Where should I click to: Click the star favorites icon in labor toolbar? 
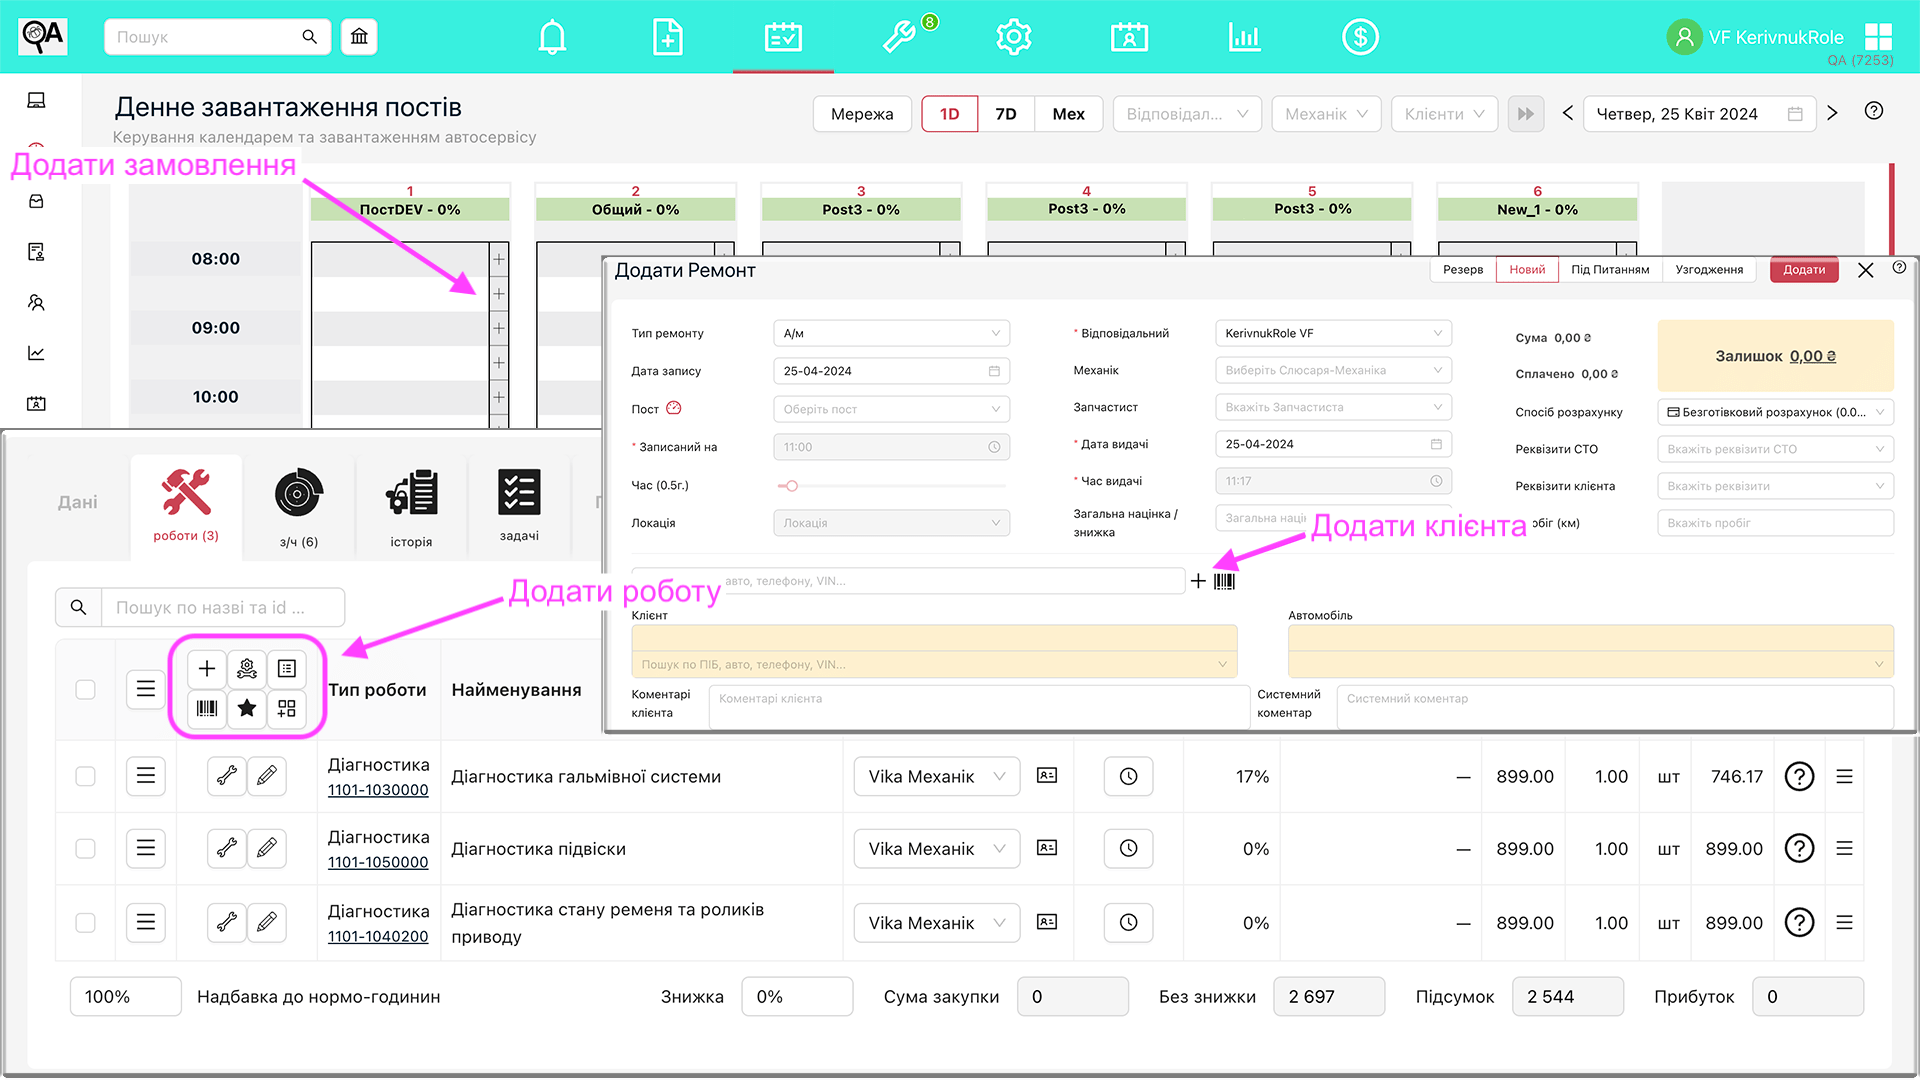[x=247, y=708]
